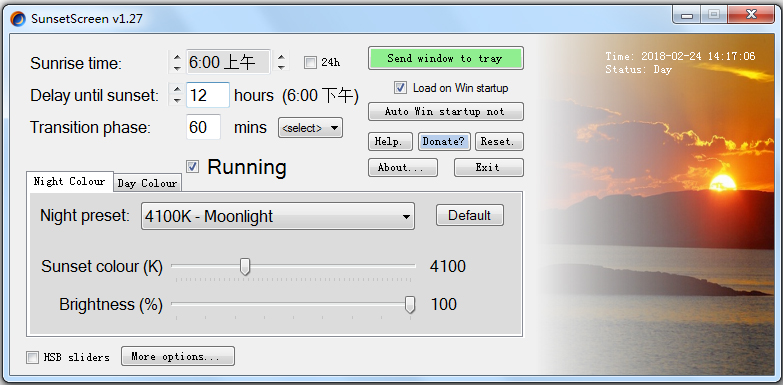Click the Time: 2018-02-24 14:17:06 text
Image resolution: width=783 pixels, height=385 pixels.
click(x=680, y=56)
